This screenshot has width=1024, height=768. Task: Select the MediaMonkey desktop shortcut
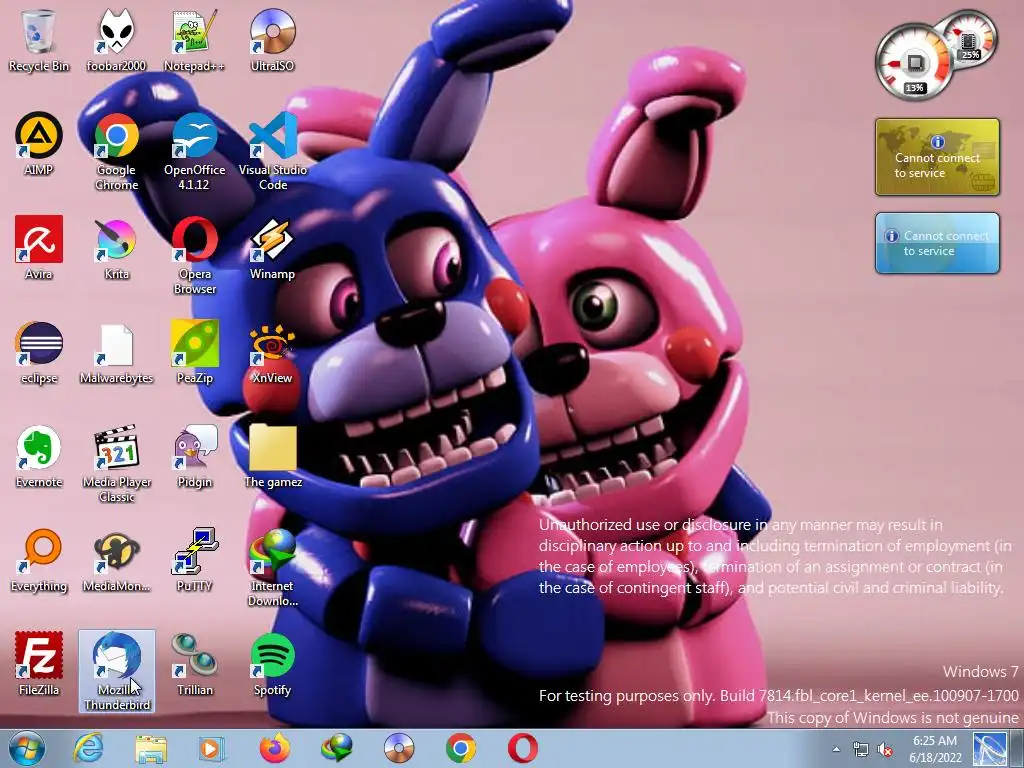[x=116, y=560]
